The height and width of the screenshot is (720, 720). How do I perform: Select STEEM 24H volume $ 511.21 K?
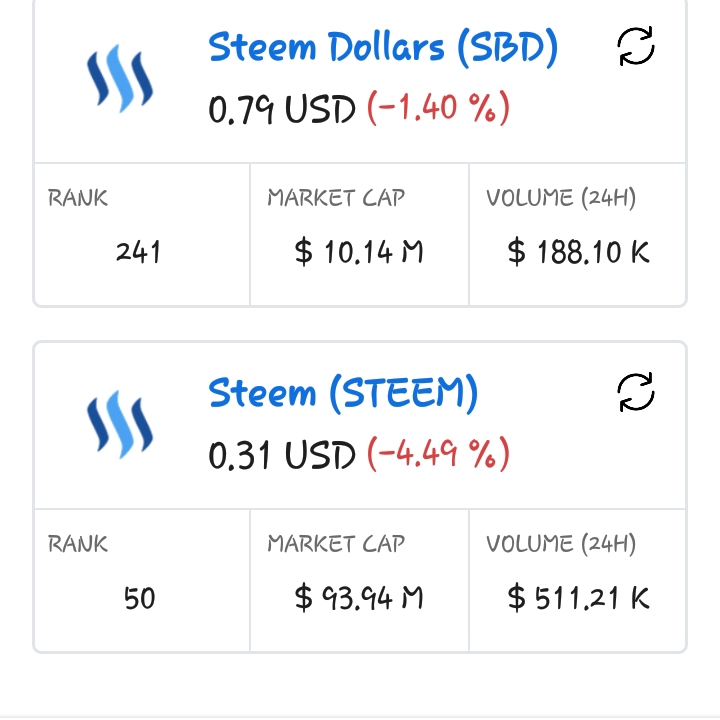[x=579, y=598]
